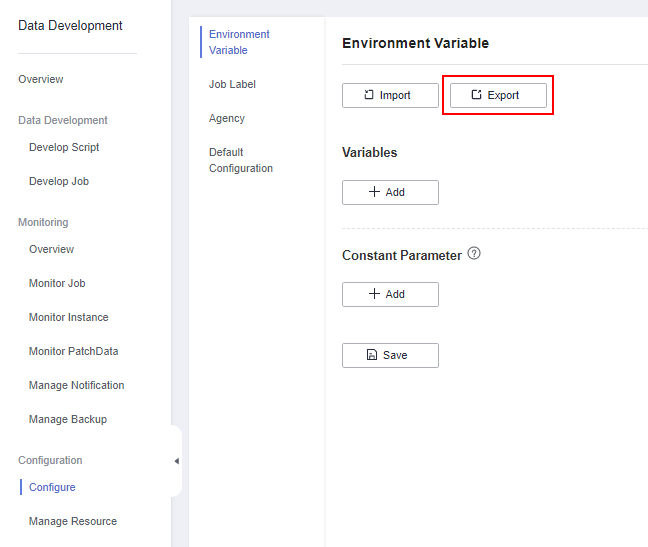This screenshot has width=648, height=547.
Task: Navigate to Monitor Instance
Action: click(x=69, y=317)
